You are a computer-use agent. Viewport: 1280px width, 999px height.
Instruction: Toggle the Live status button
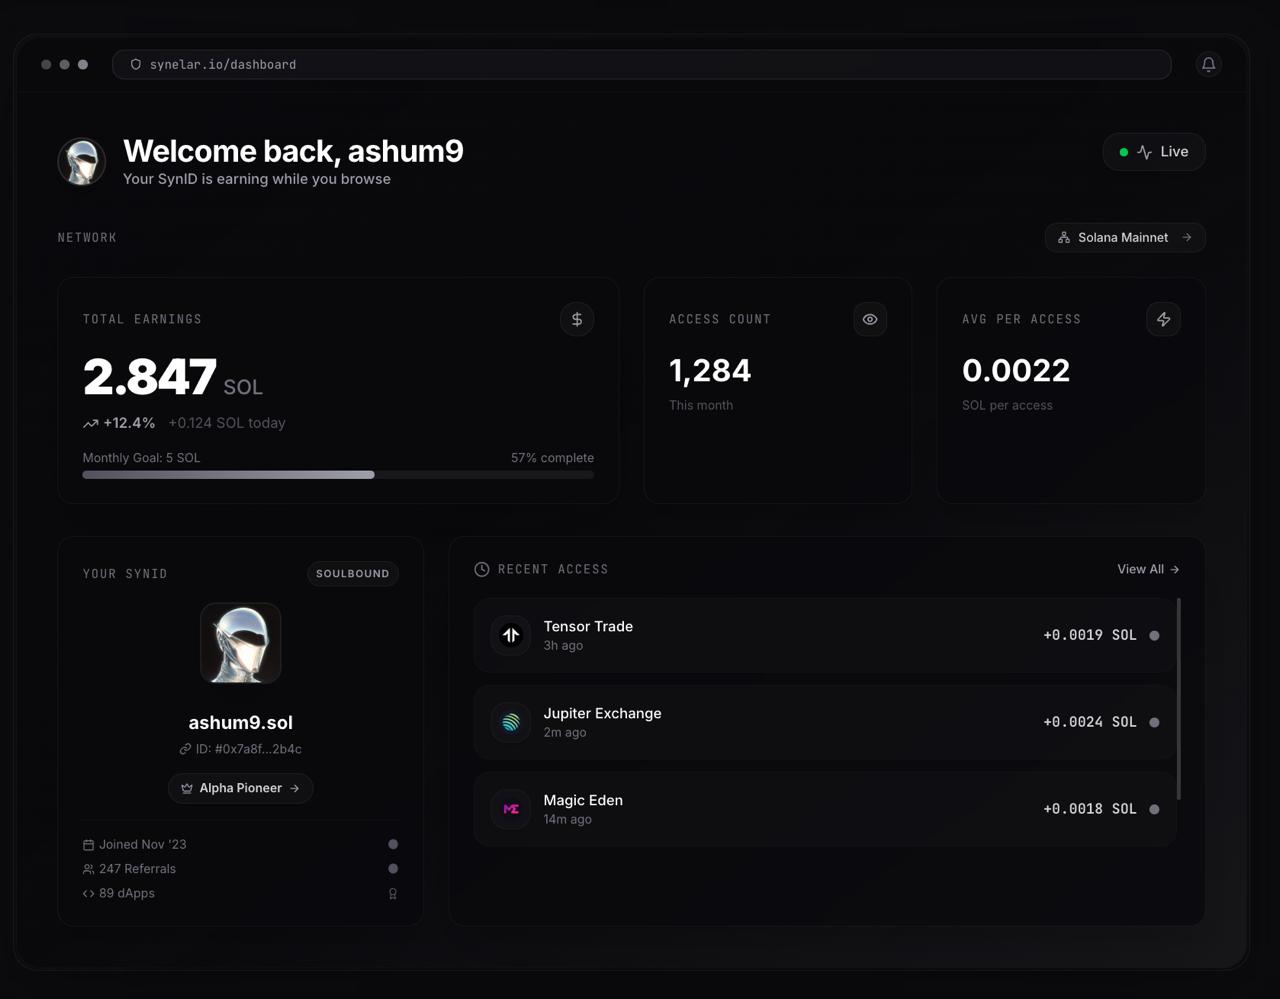[1154, 152]
